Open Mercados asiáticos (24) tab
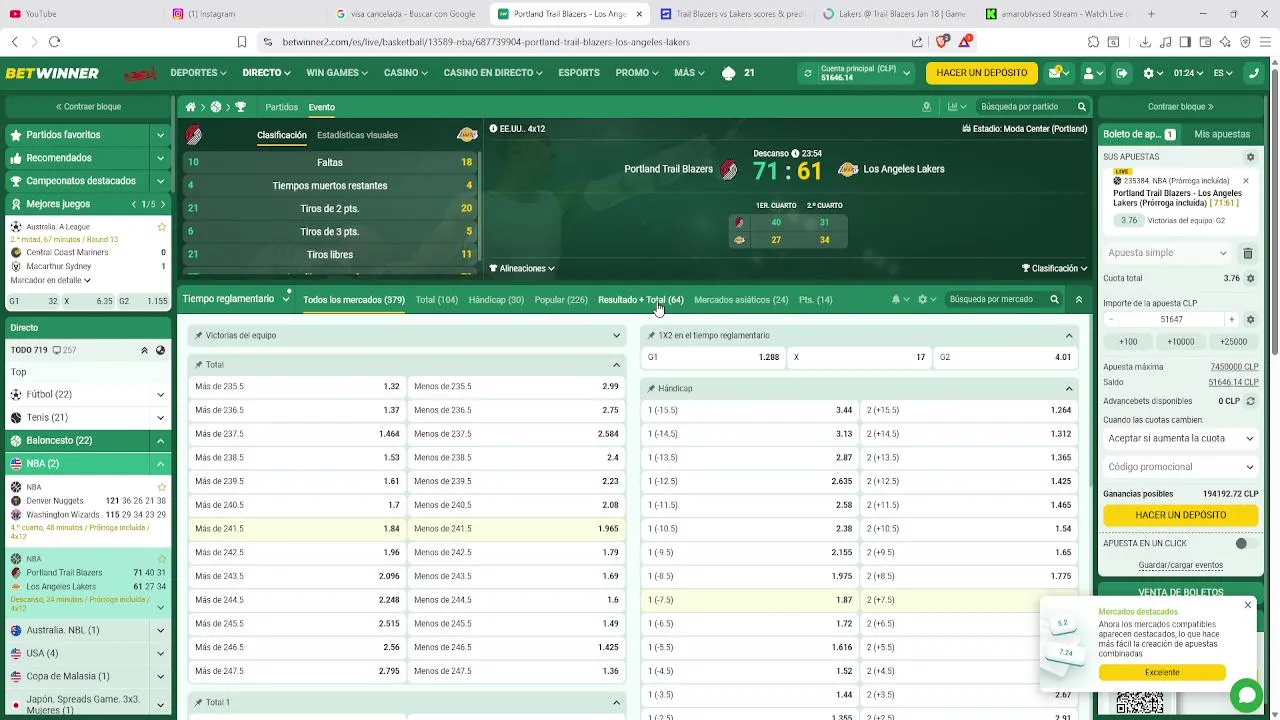The width and height of the screenshot is (1280, 720). (741, 299)
